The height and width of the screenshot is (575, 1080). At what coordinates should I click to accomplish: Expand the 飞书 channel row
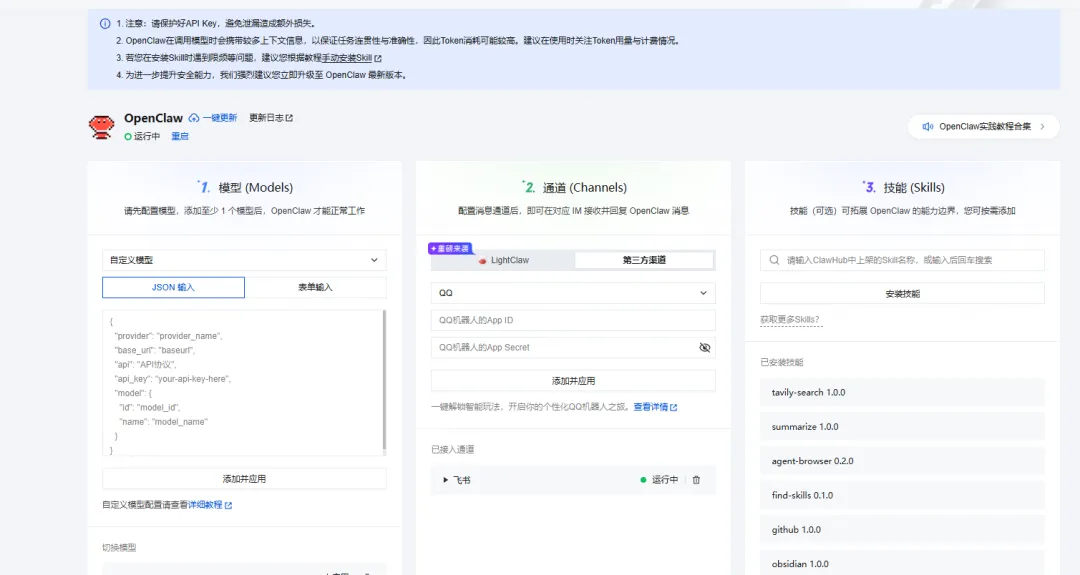pos(445,480)
